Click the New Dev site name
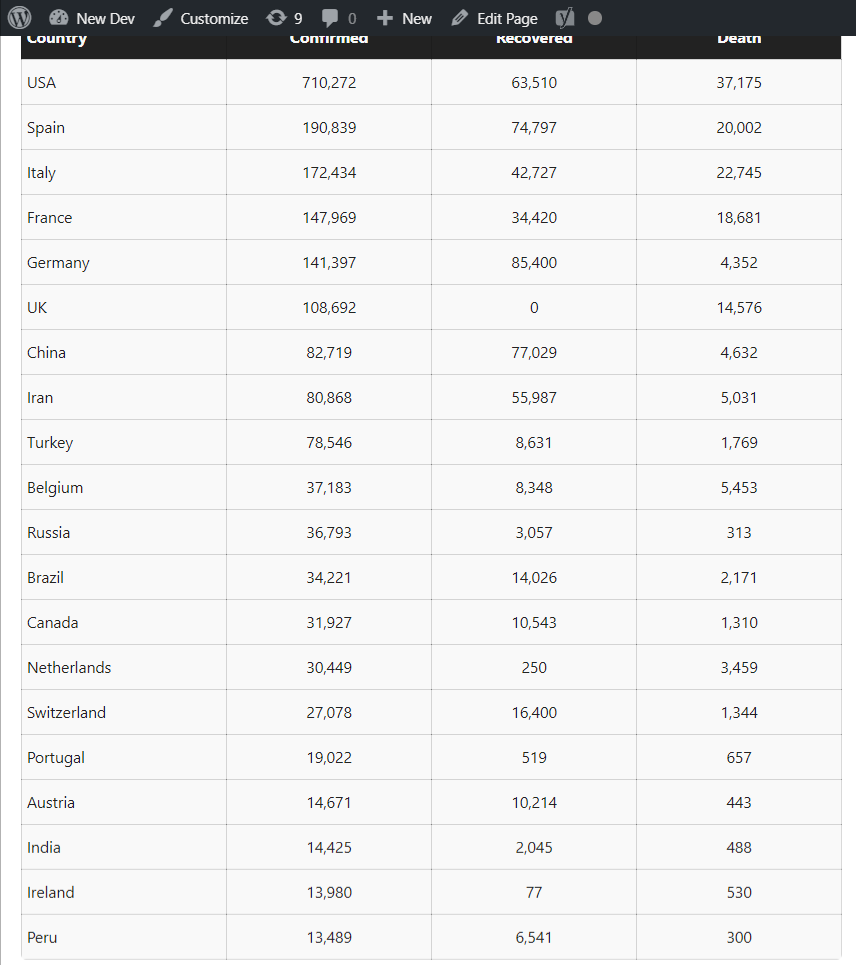The height and width of the screenshot is (965, 856). (x=105, y=18)
